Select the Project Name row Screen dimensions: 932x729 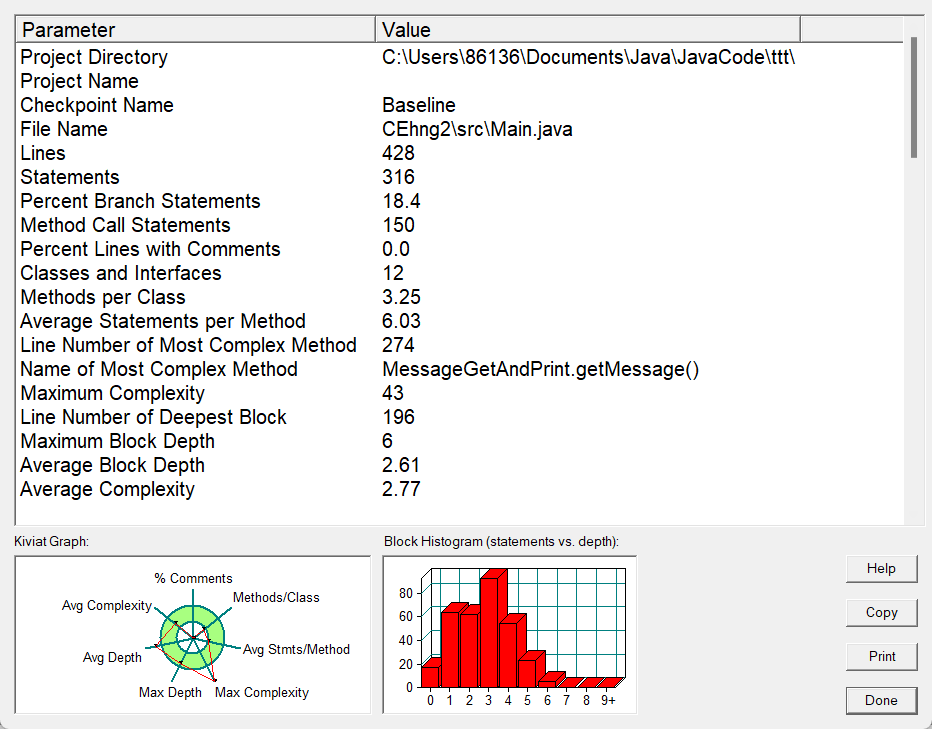[80, 81]
